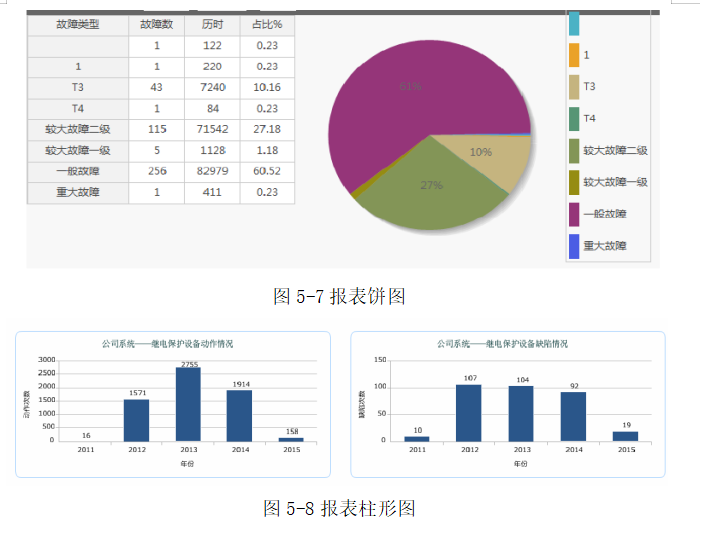704x533 pixels.
Task: Click the percentage 27.18 cell
Action: click(267, 129)
